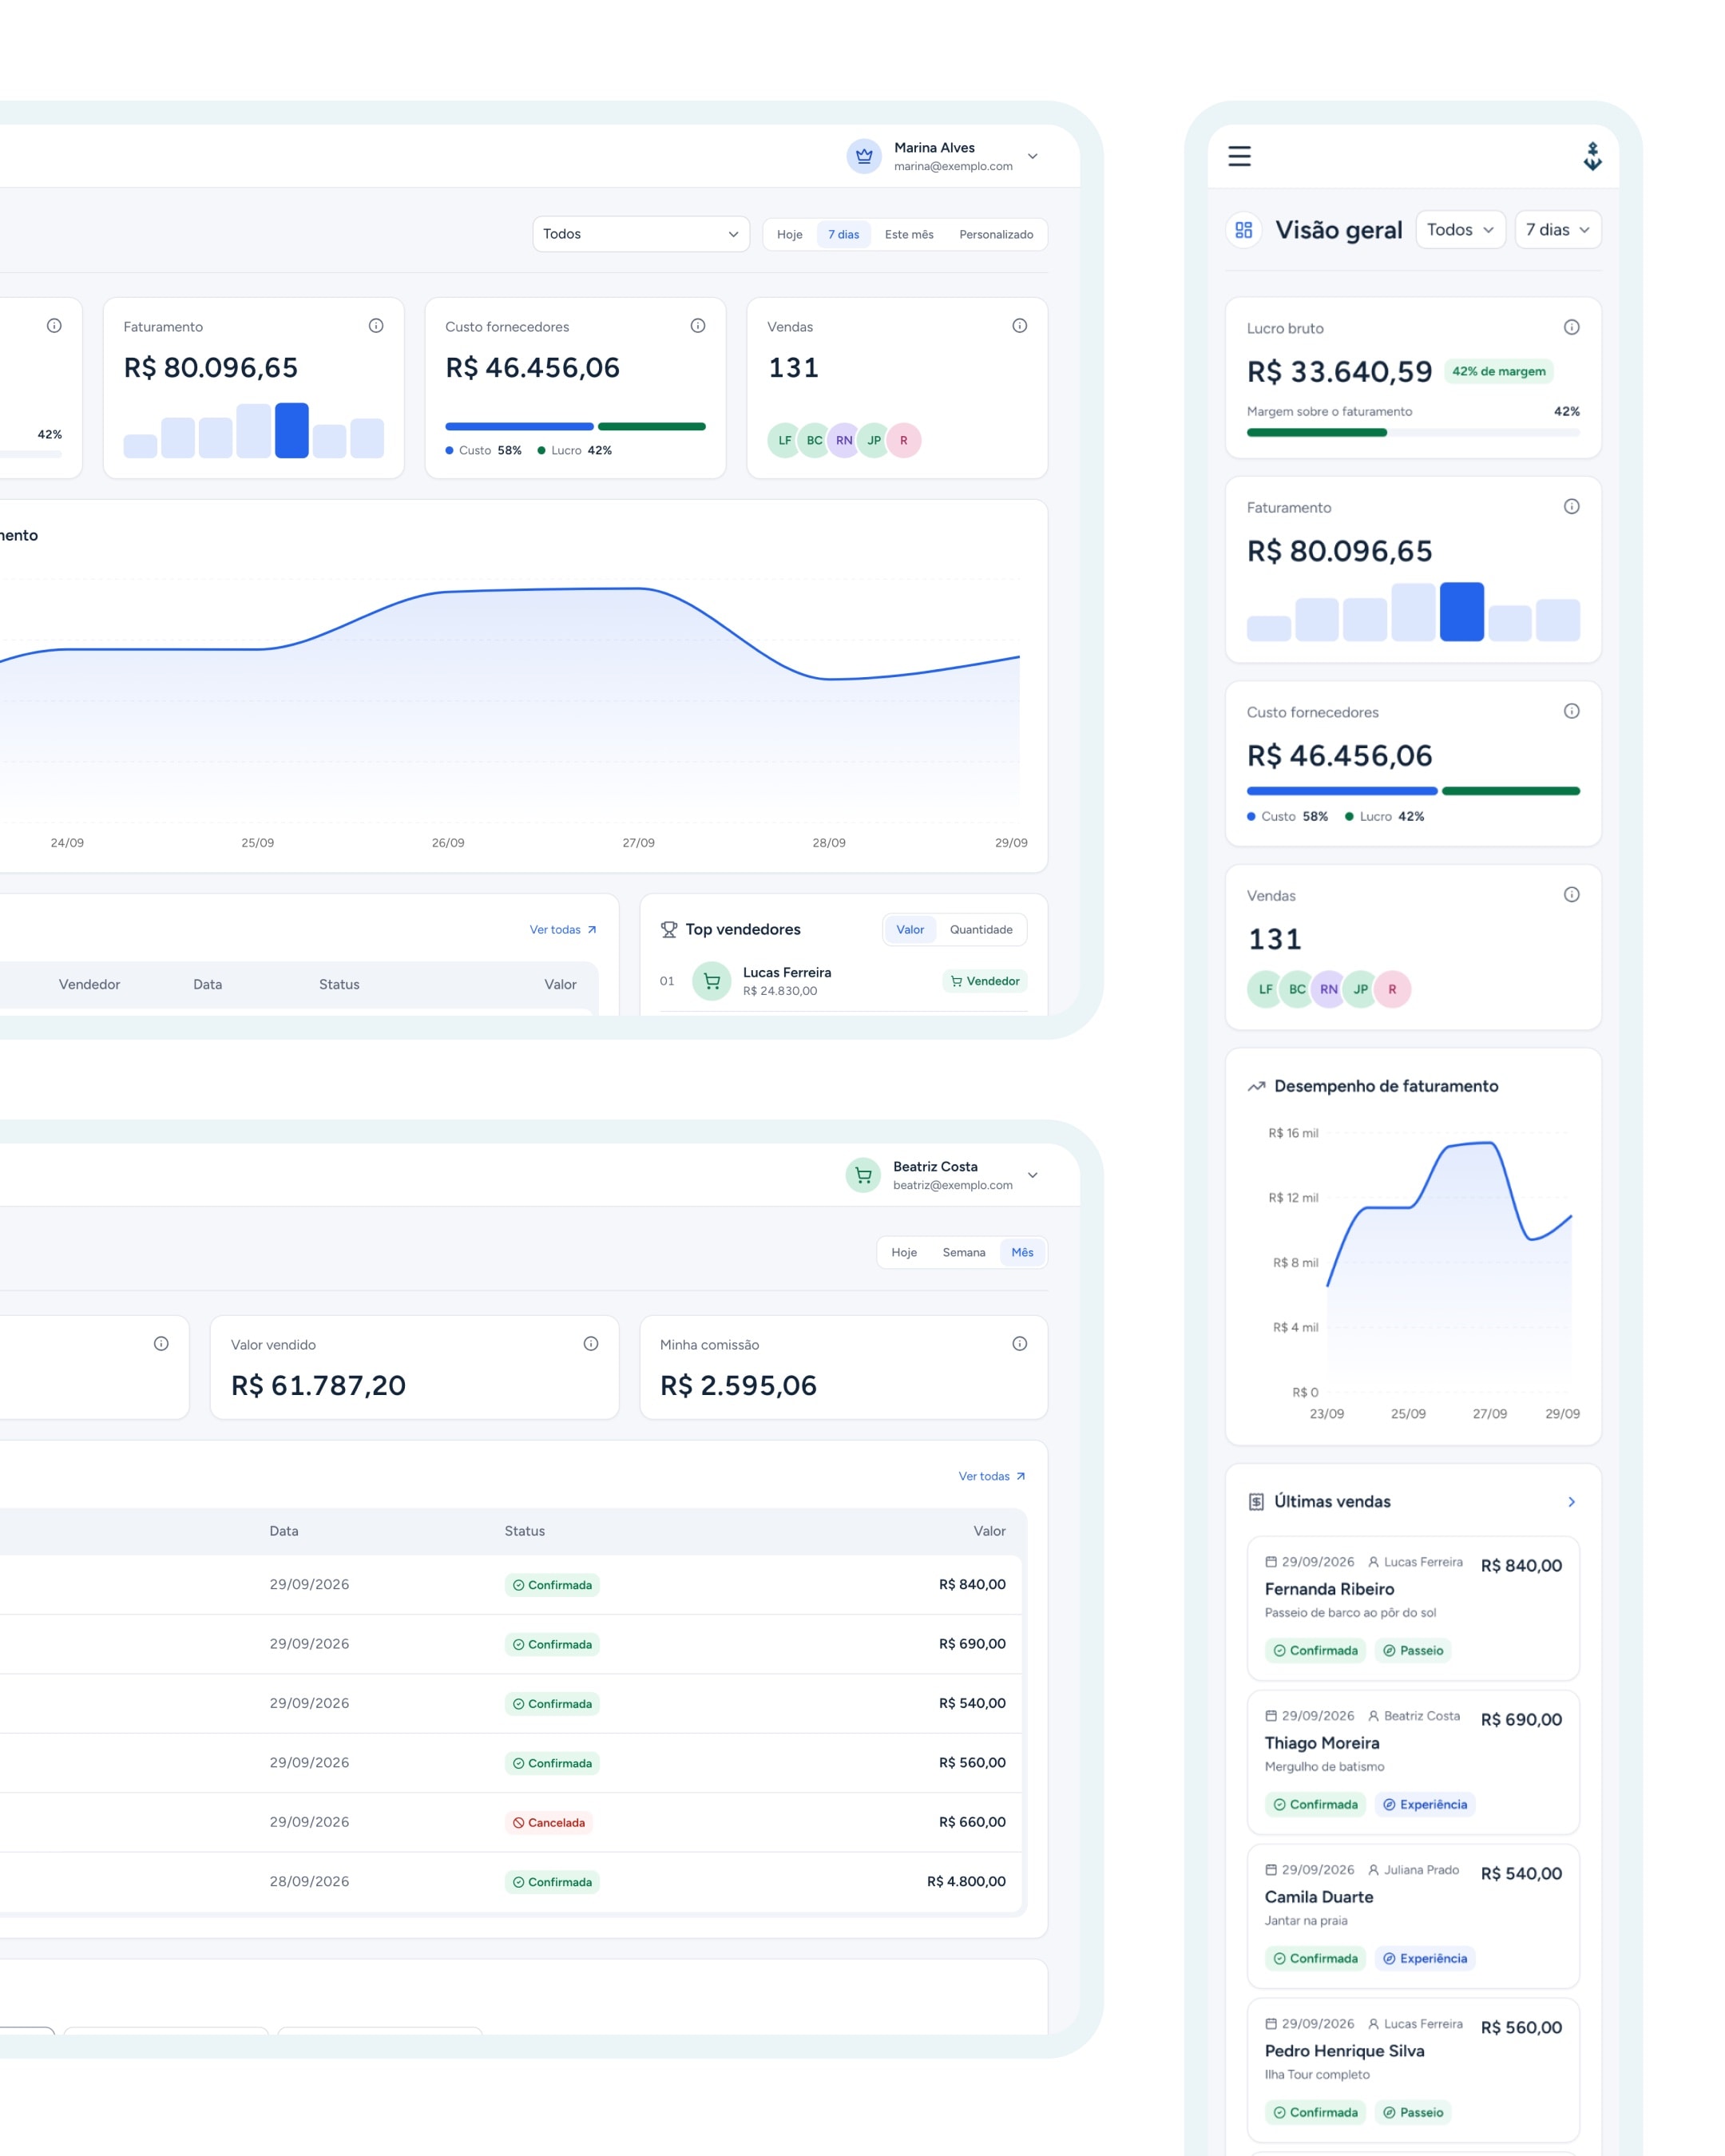Expand Beatriz Costa account menu chevron
1725x2156 pixels.
pyautogui.click(x=1033, y=1175)
